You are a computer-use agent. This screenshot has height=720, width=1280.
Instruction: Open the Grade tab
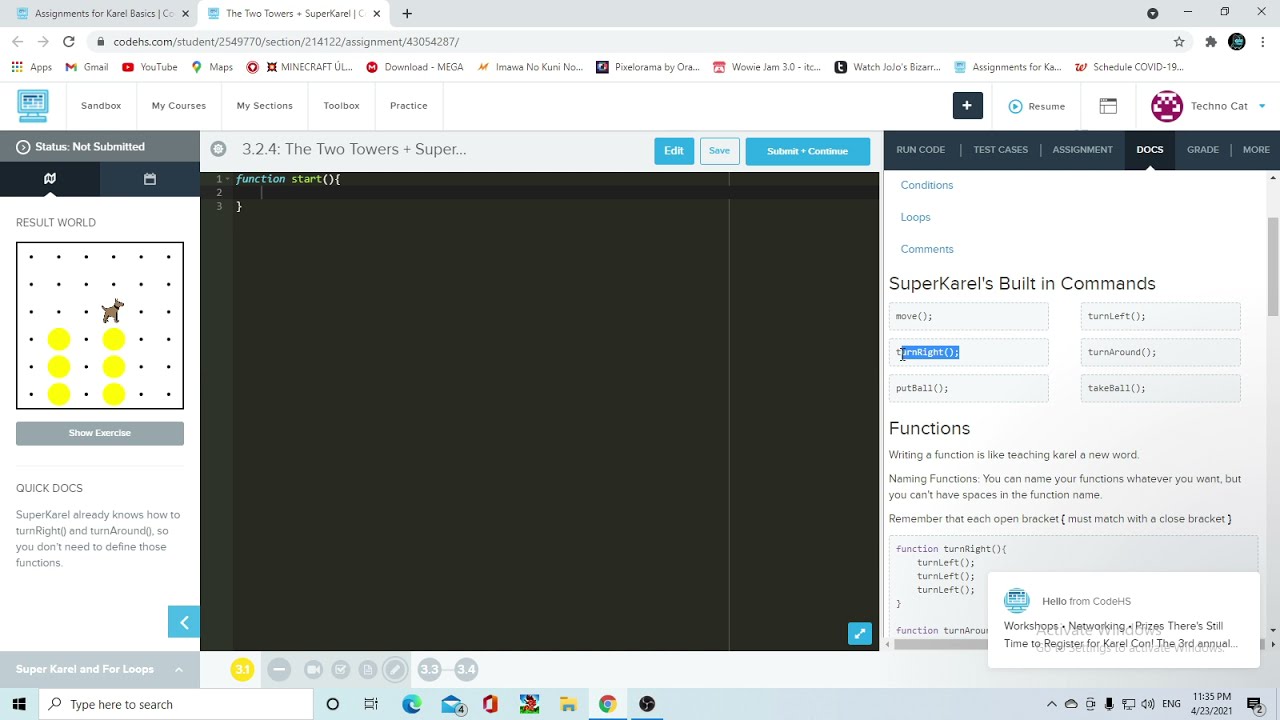pos(1202,149)
